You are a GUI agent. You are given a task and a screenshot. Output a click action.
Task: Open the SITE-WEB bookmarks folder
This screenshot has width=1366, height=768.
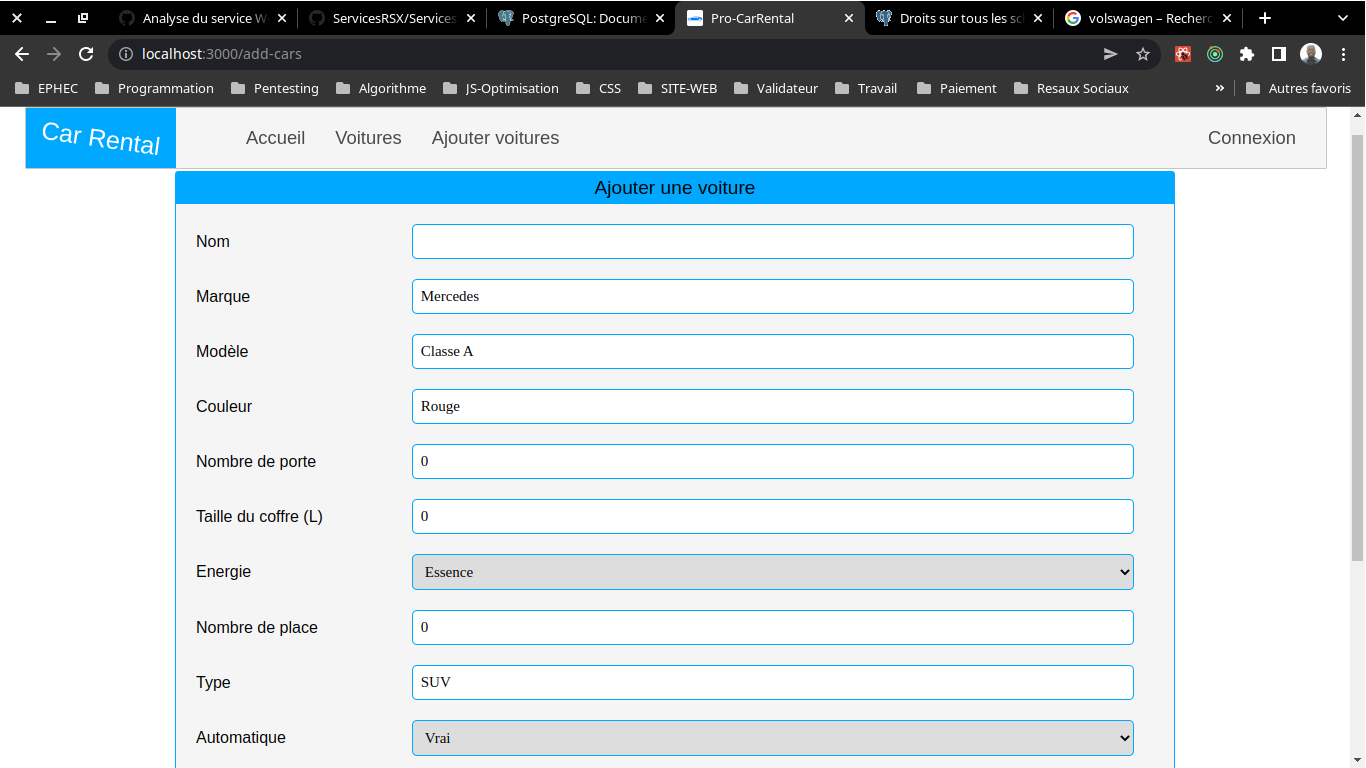(675, 88)
